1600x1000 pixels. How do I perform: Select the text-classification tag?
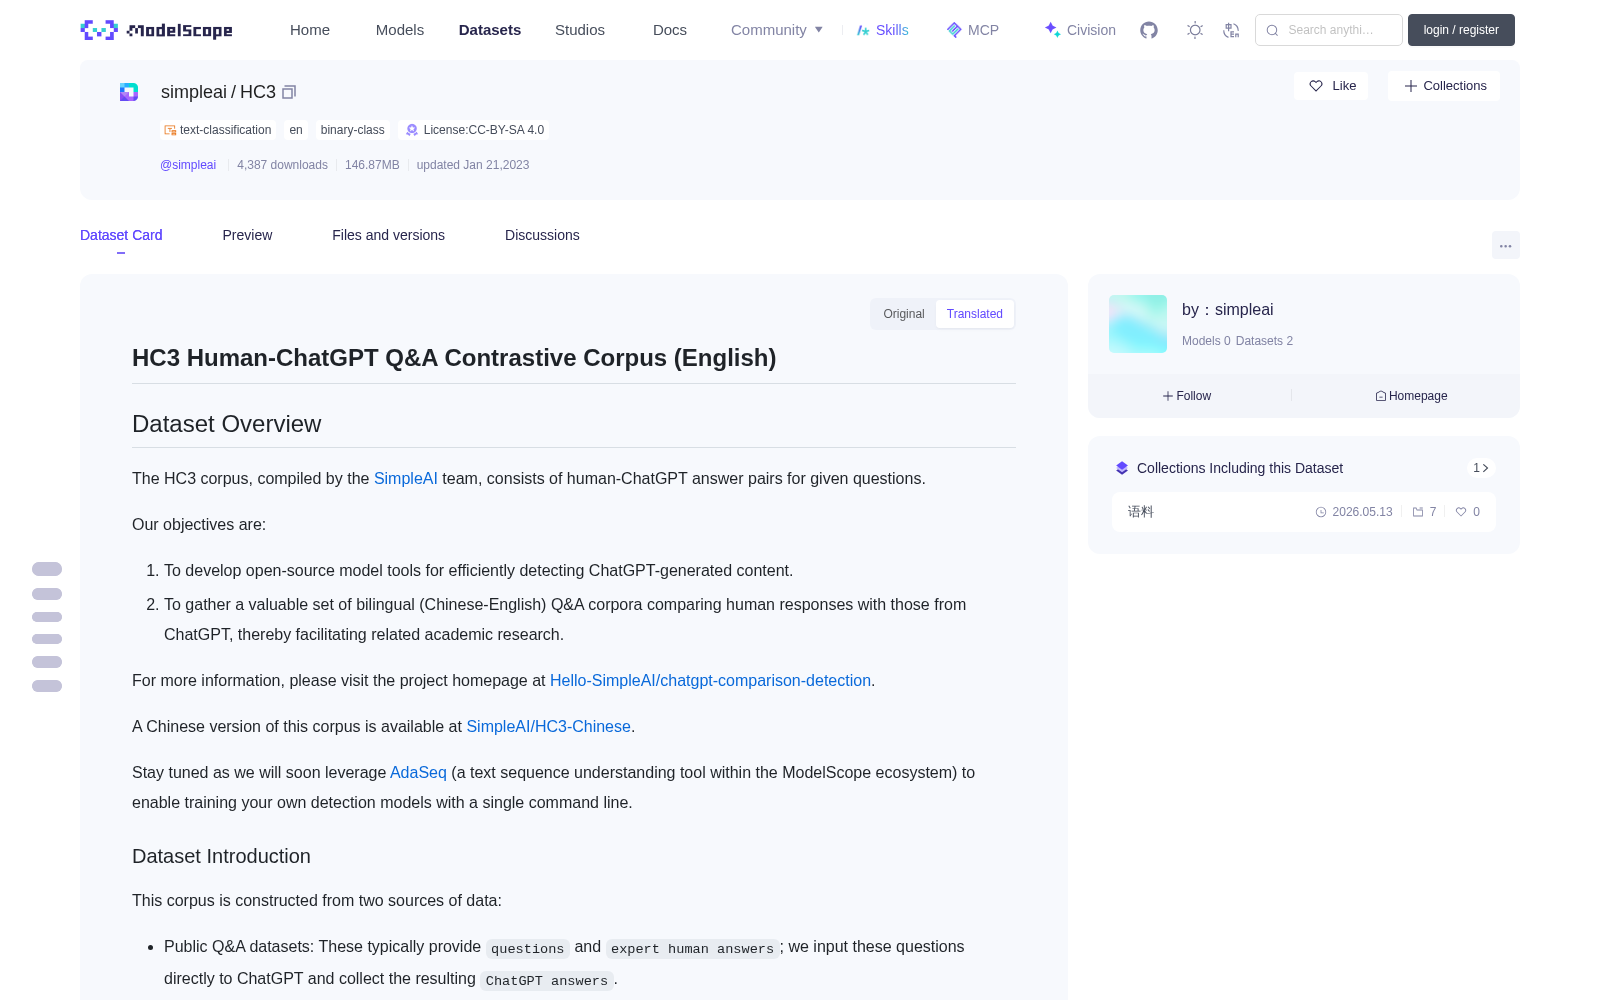pos(218,130)
